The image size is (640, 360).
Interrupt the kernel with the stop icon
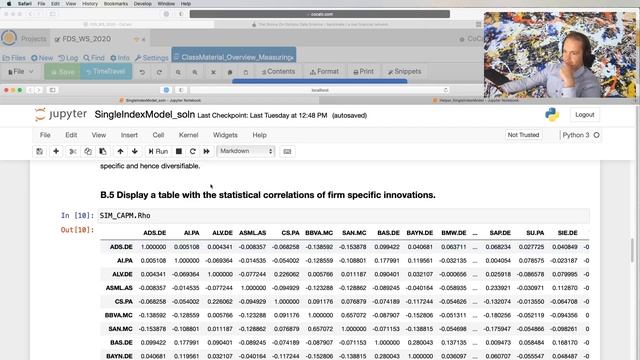(178, 151)
